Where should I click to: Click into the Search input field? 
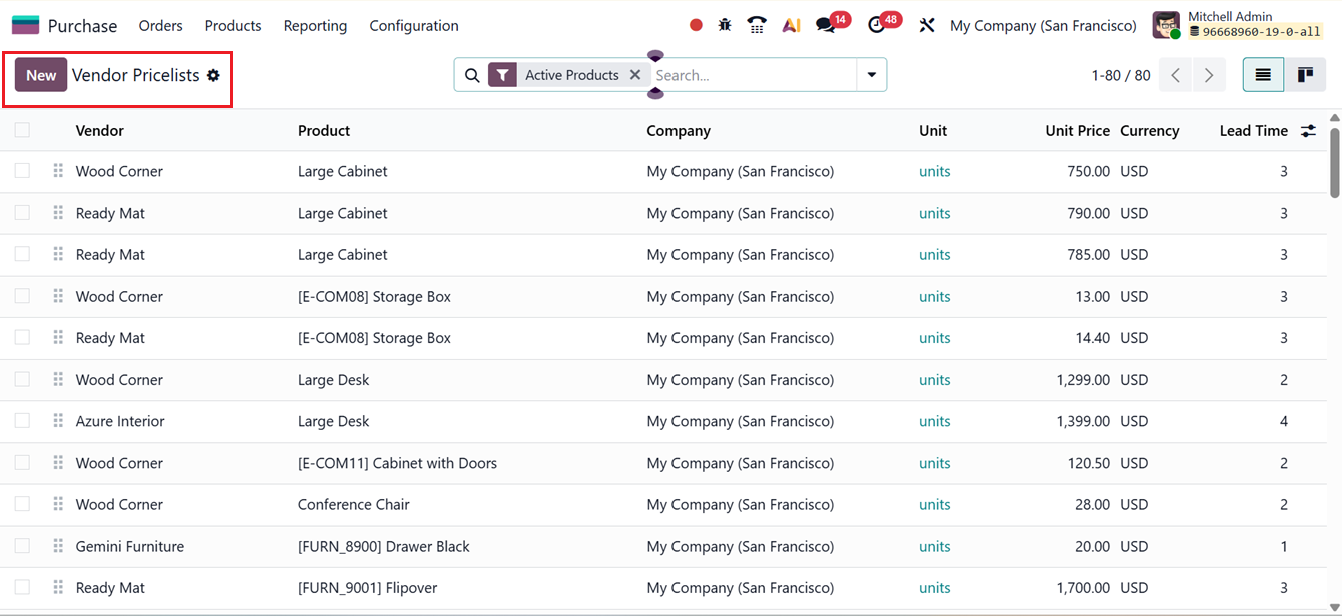752,75
